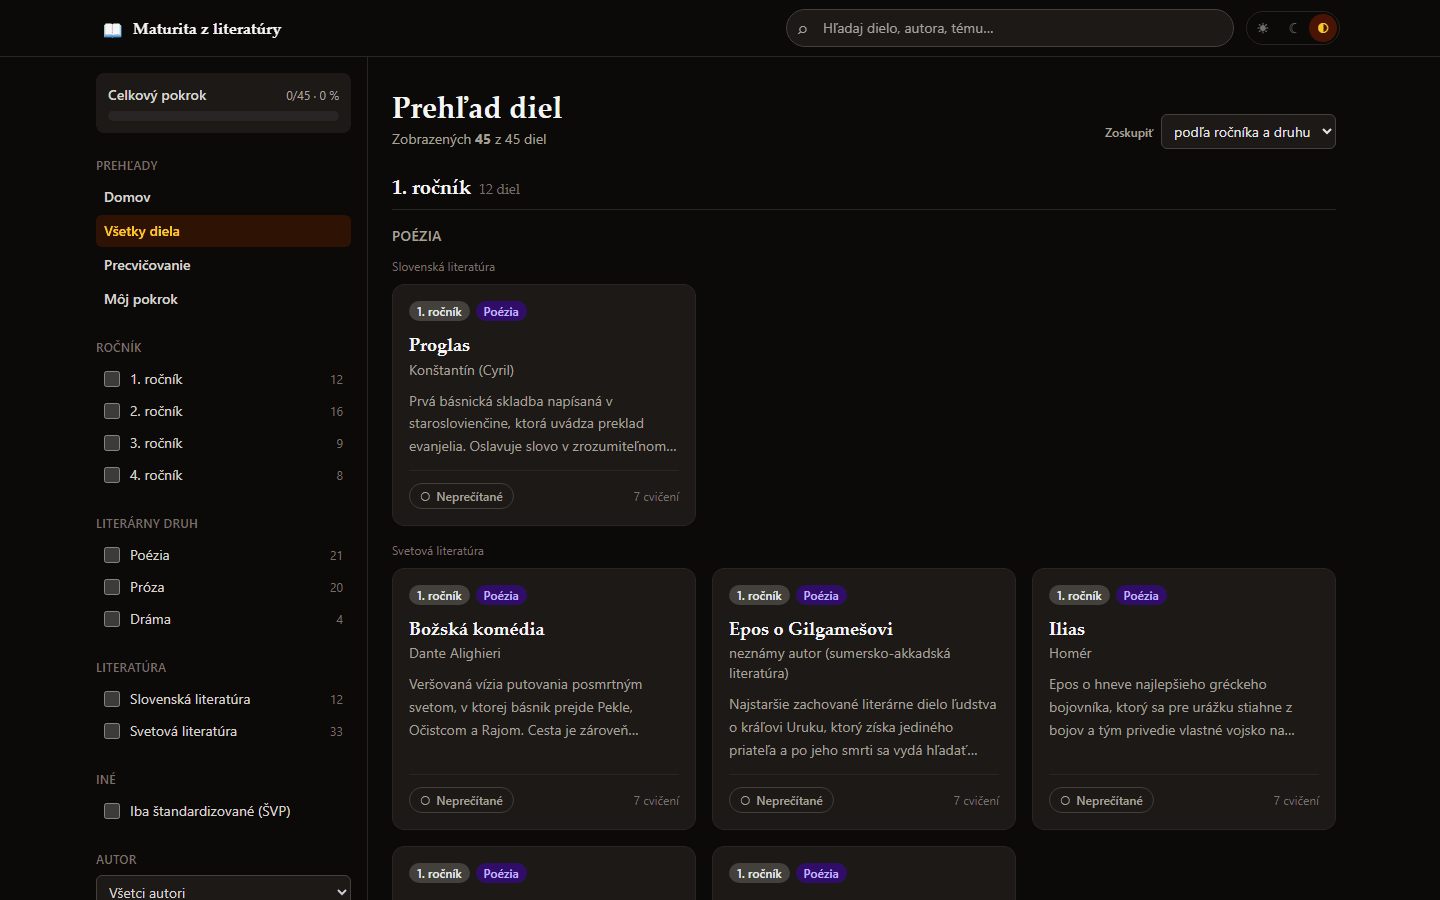Click the 7 cvičení label on Ilias card
Image resolution: width=1440 pixels, height=900 pixels.
[x=1296, y=801]
